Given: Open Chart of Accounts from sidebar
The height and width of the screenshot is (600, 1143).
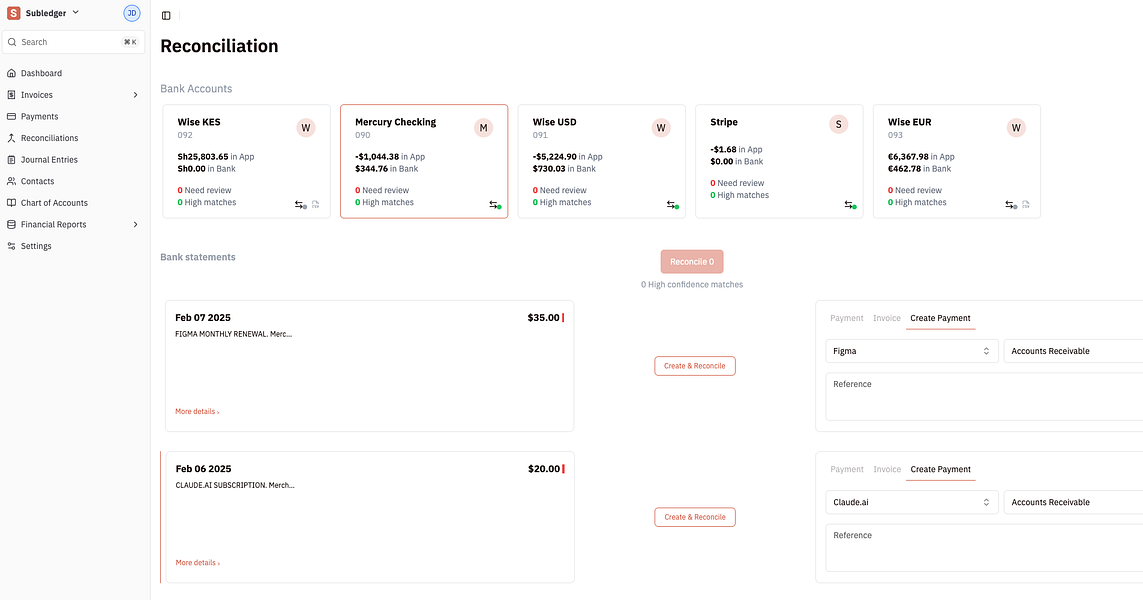Looking at the screenshot, I should click(x=54, y=203).
